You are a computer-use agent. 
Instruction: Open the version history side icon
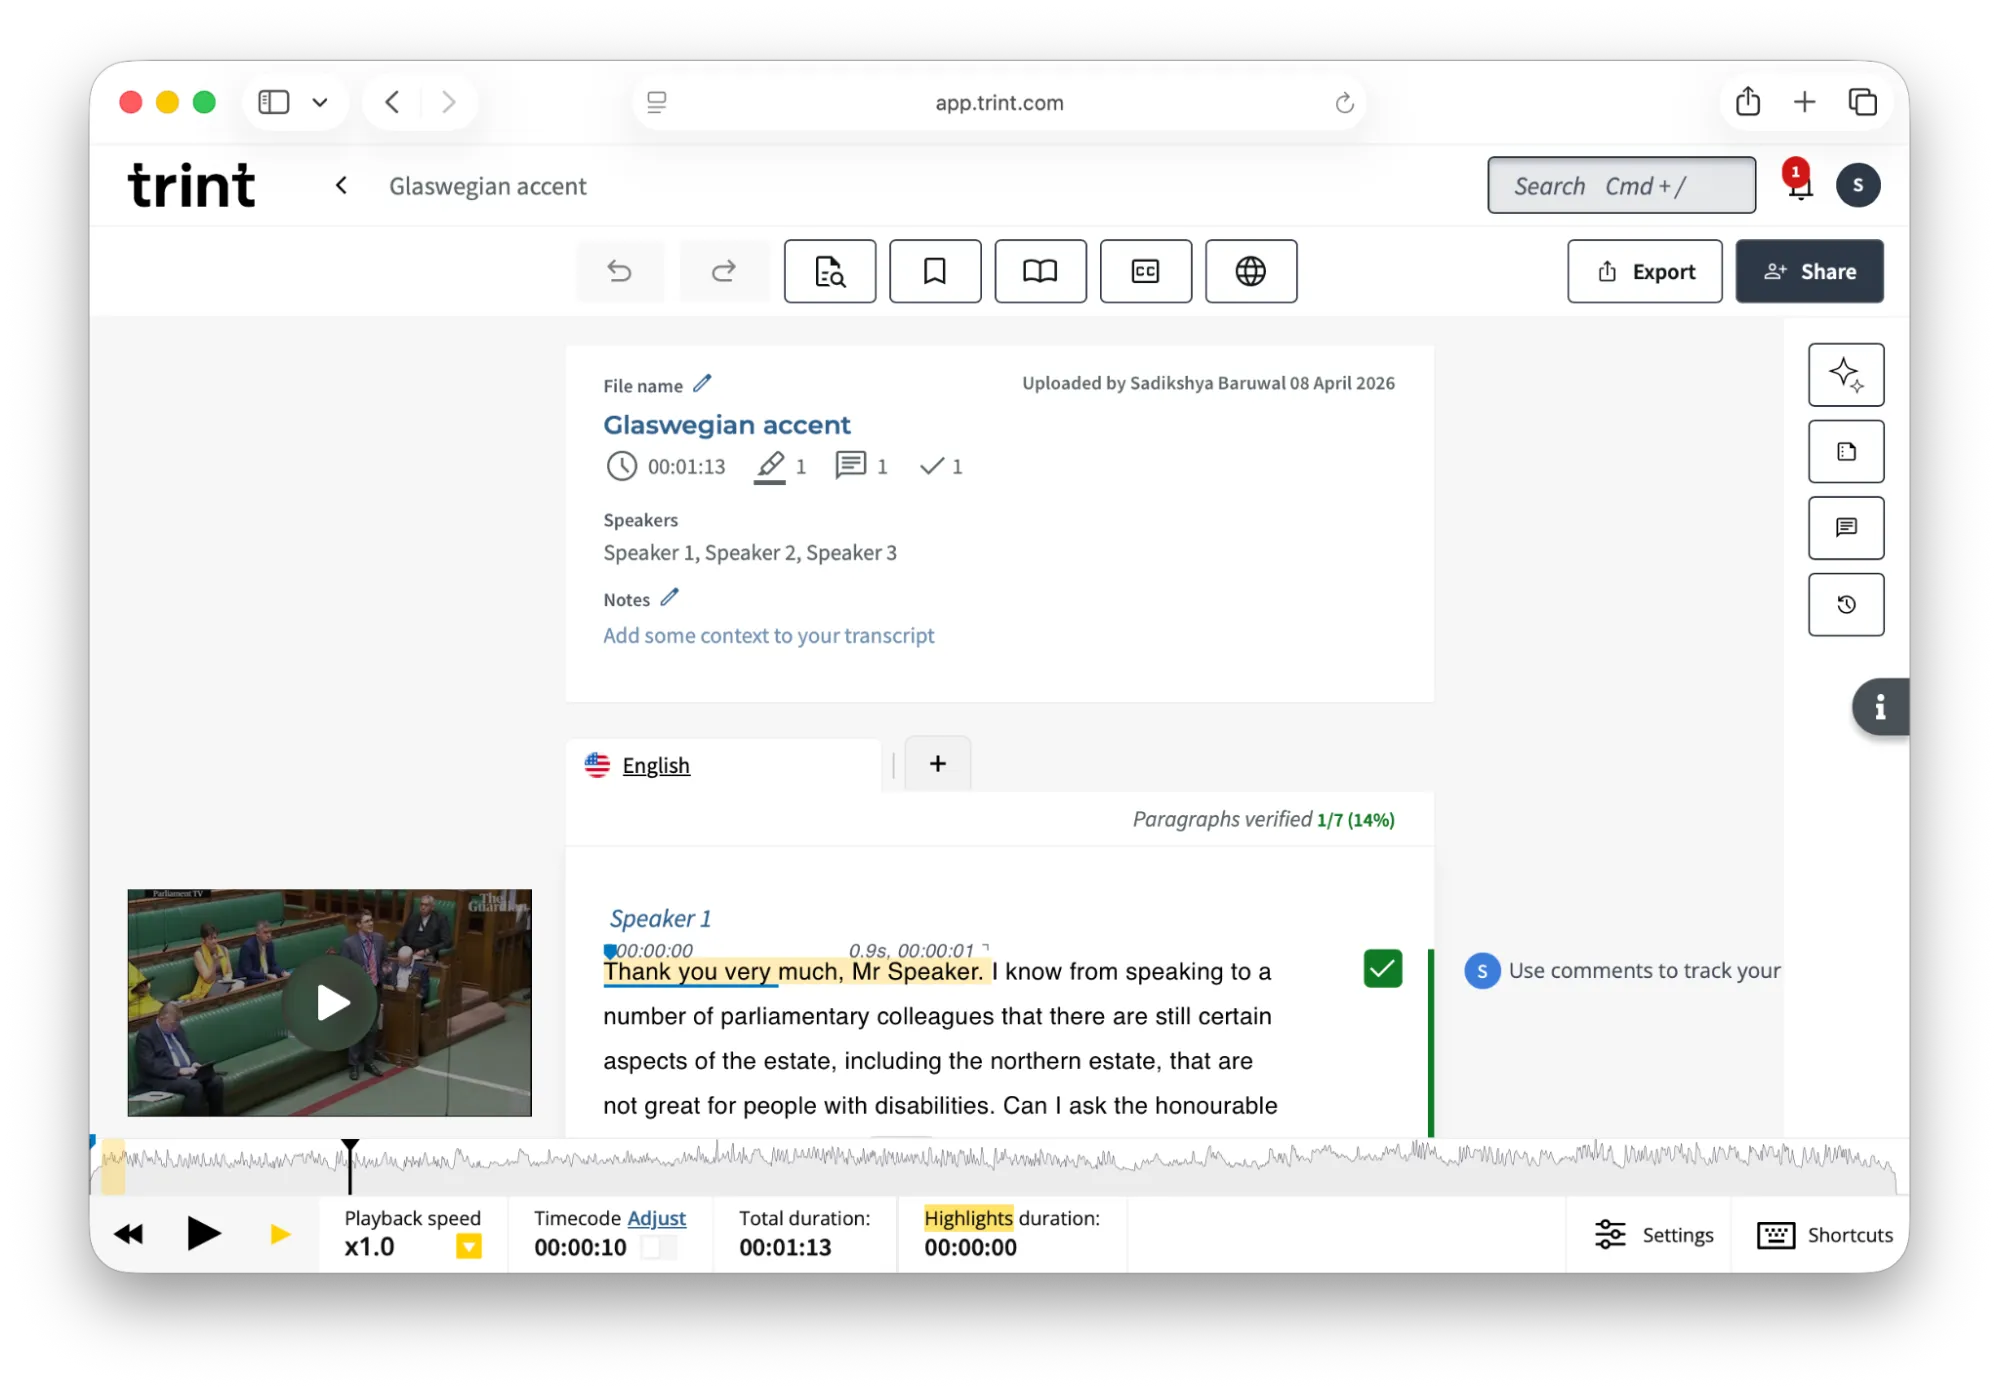1846,604
